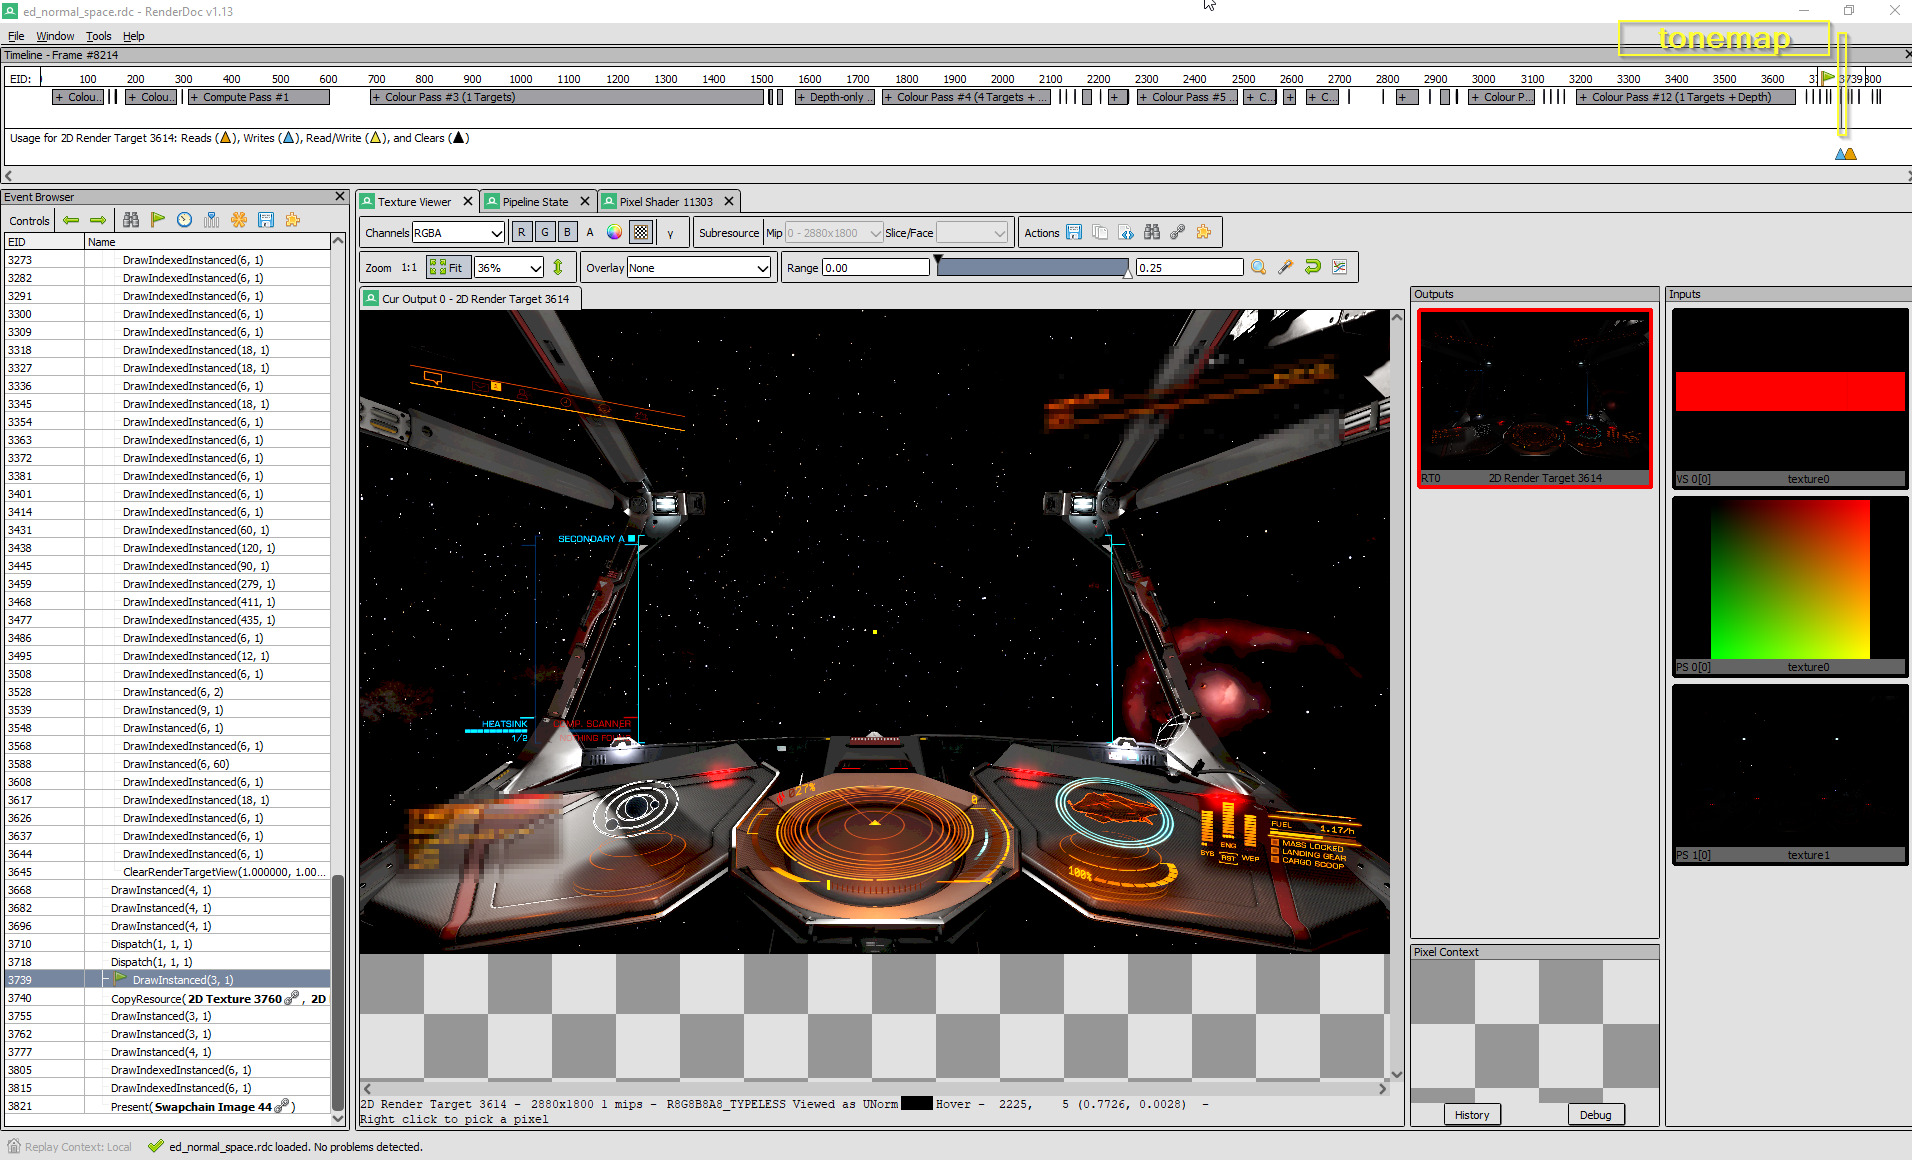Open the Mip level dropdown
Screen dimensions: 1912x1160
point(833,232)
